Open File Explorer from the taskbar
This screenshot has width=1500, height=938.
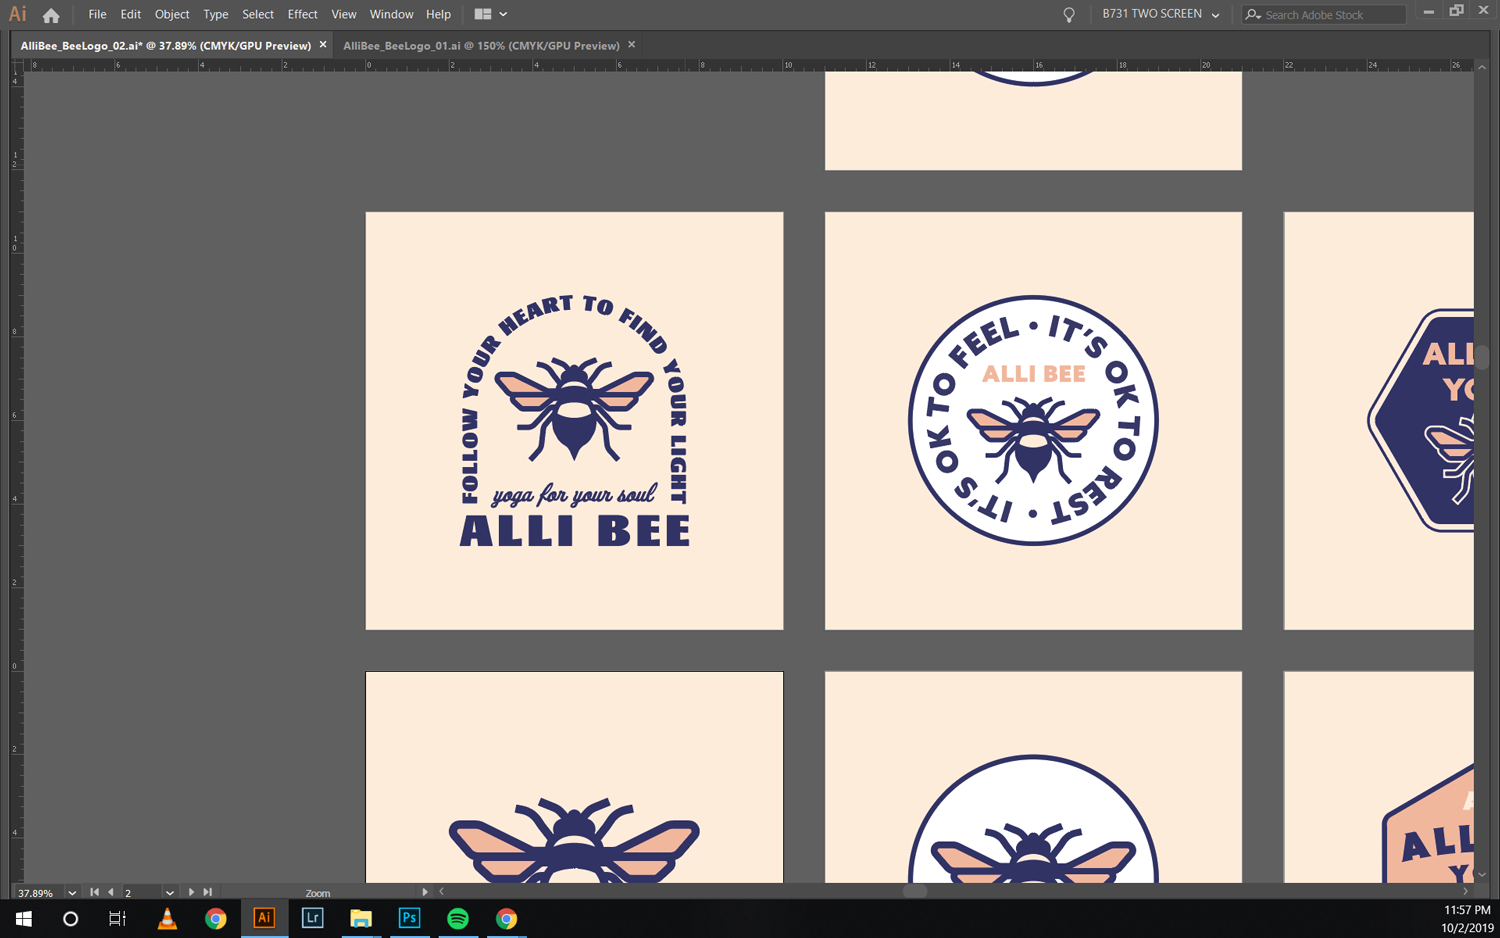(x=361, y=918)
